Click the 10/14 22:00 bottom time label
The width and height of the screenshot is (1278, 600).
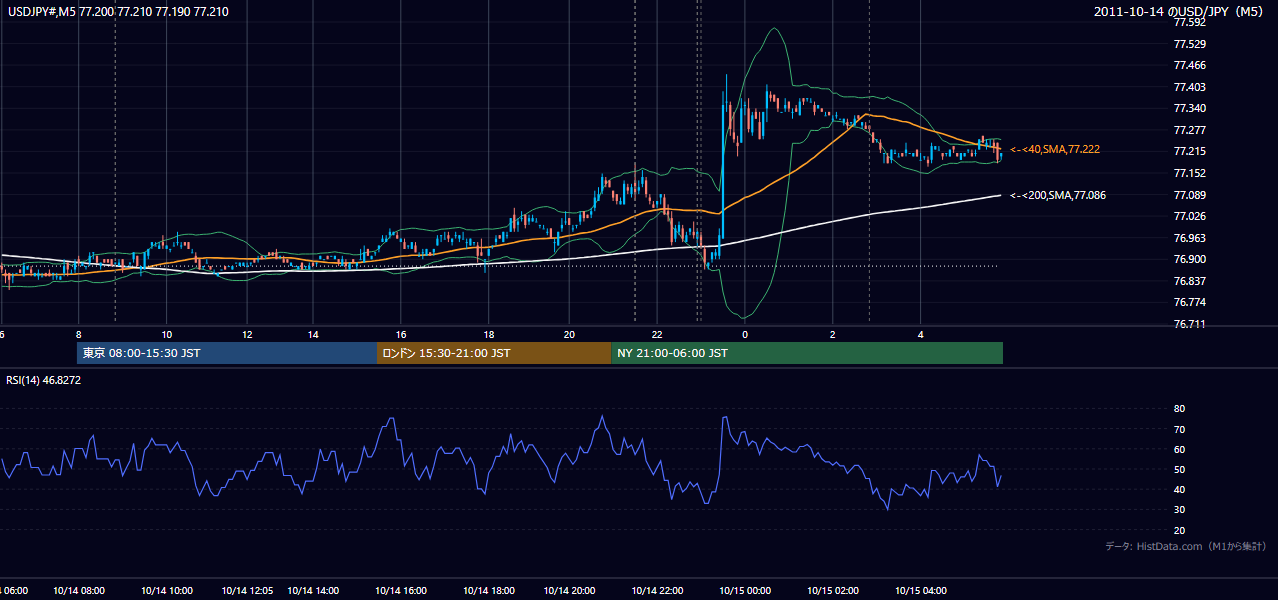(x=658, y=591)
